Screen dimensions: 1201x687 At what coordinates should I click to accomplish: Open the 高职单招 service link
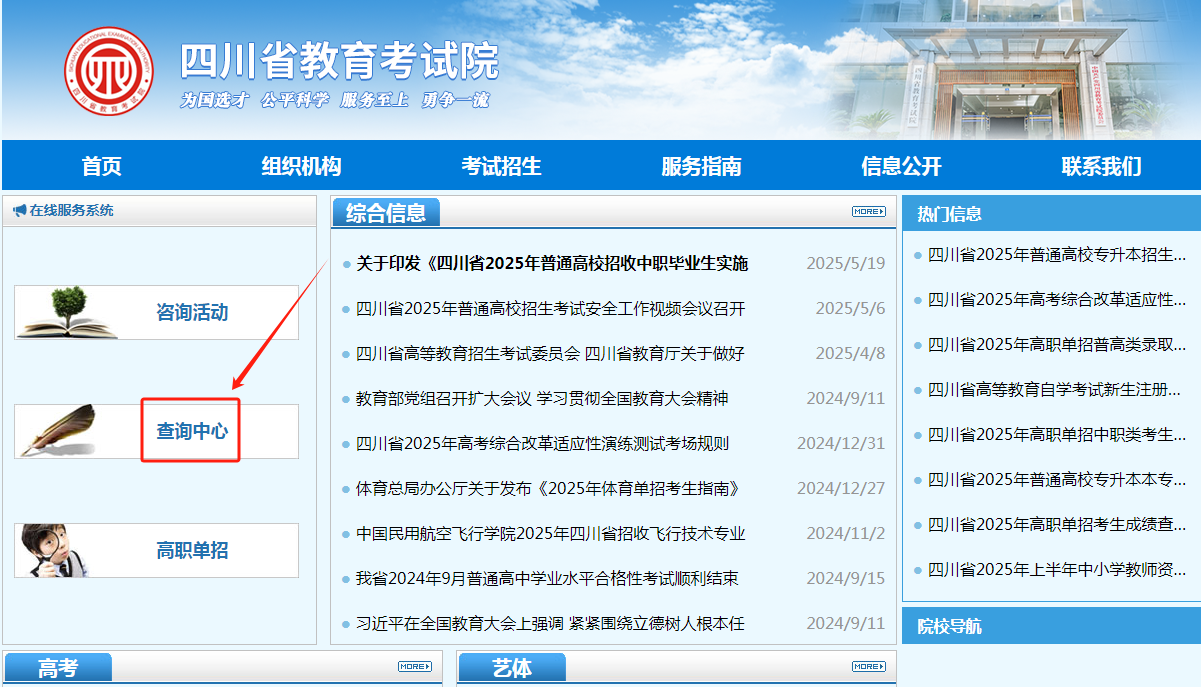click(192, 550)
